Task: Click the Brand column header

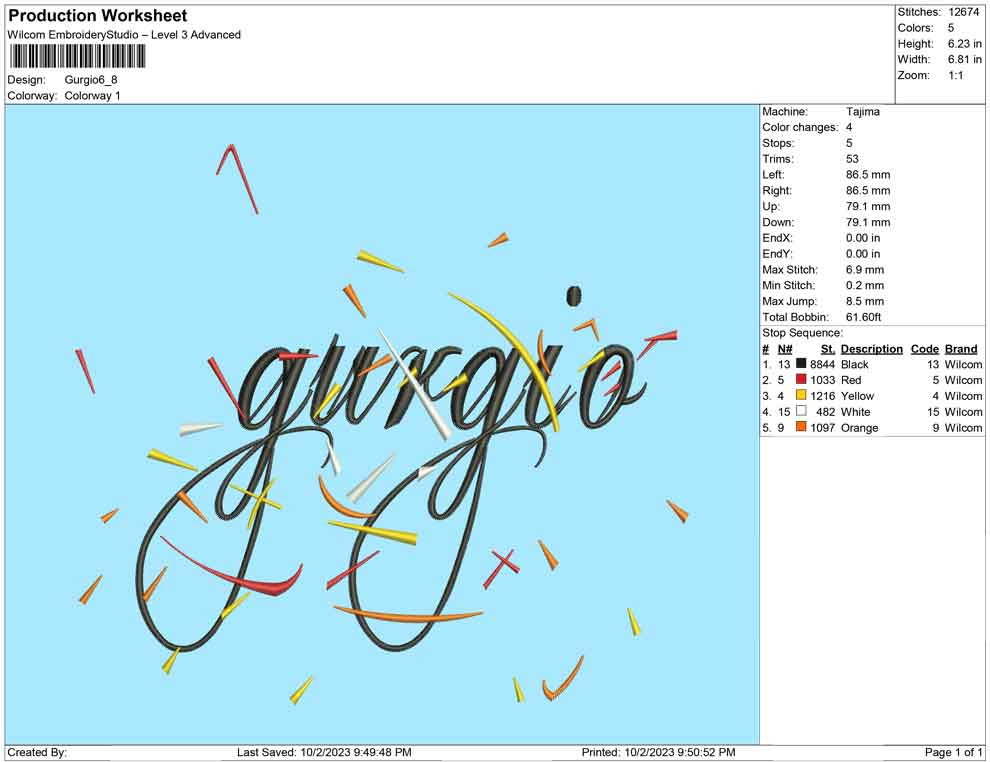Action: (x=960, y=348)
